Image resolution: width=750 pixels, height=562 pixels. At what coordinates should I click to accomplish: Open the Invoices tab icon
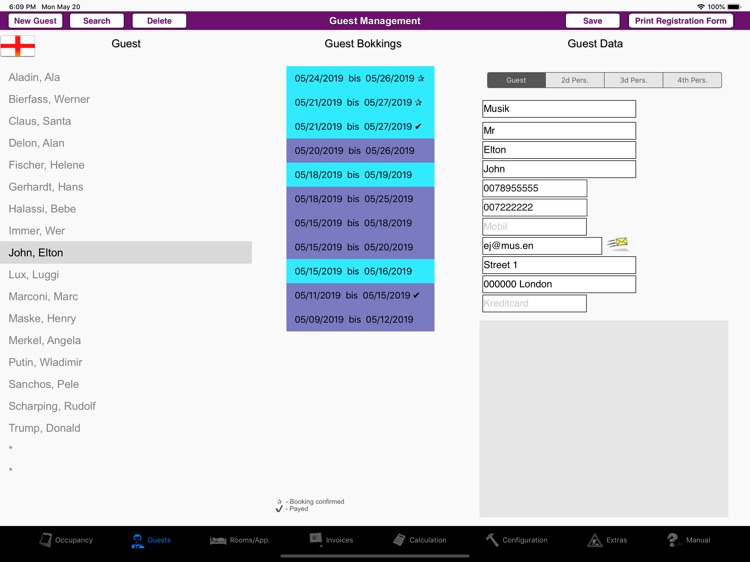[316, 540]
